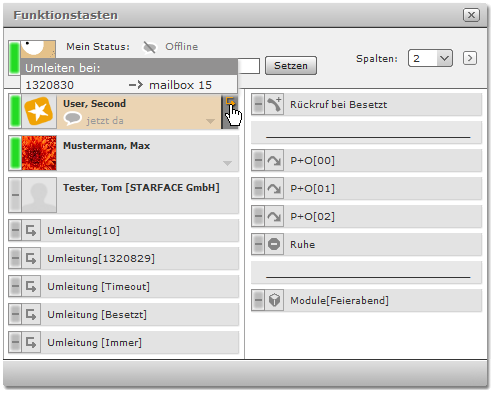The width and height of the screenshot is (493, 393).
Task: Expand the Mustermann, Max dropdown arrow
Action: tap(227, 163)
